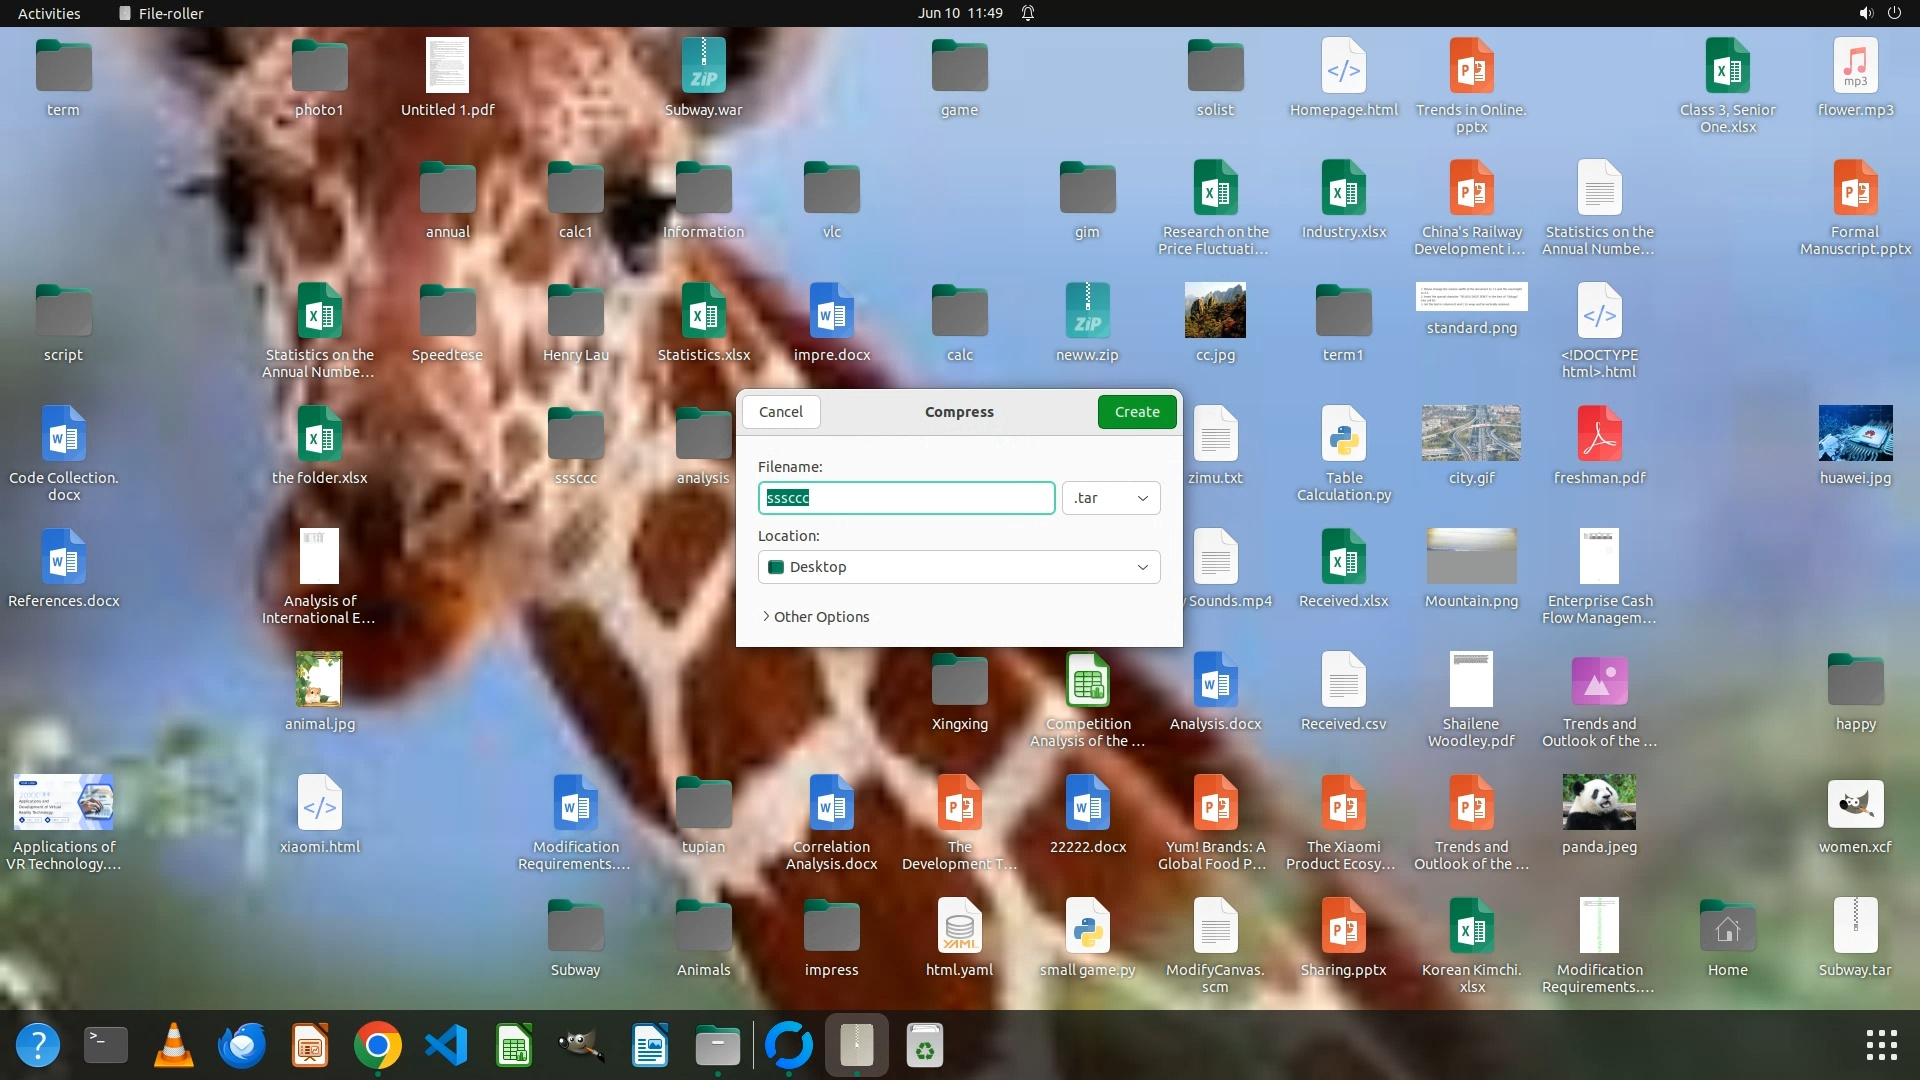Screen dimensions: 1920x1080
Task: Click the Filename input field
Action: click(905, 498)
